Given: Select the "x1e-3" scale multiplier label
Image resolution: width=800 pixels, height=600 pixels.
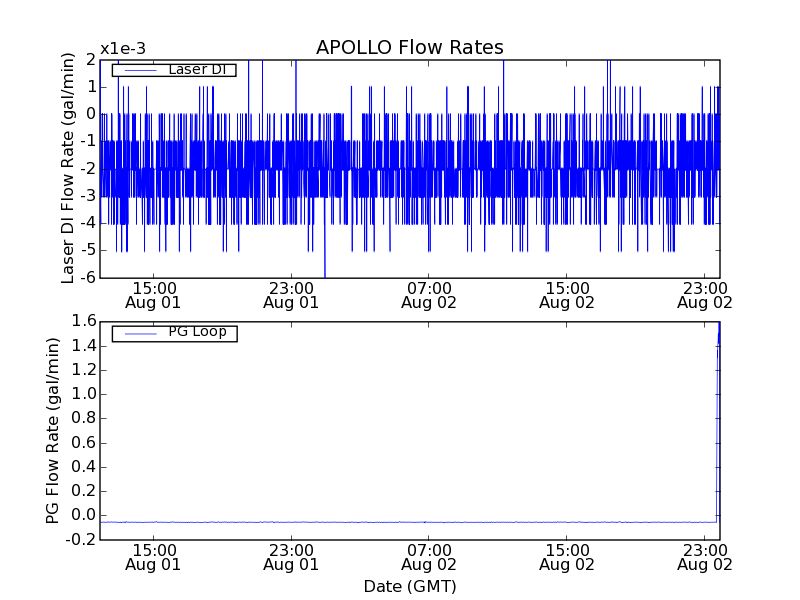Looking at the screenshot, I should [123, 49].
